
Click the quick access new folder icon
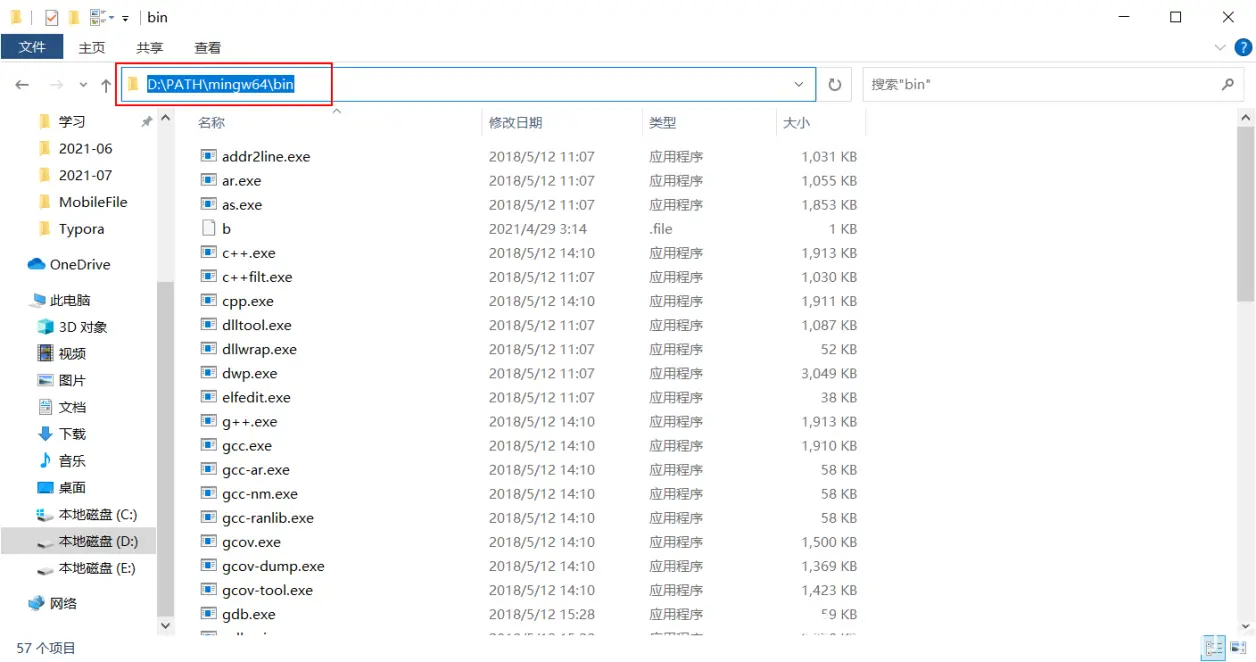point(75,17)
